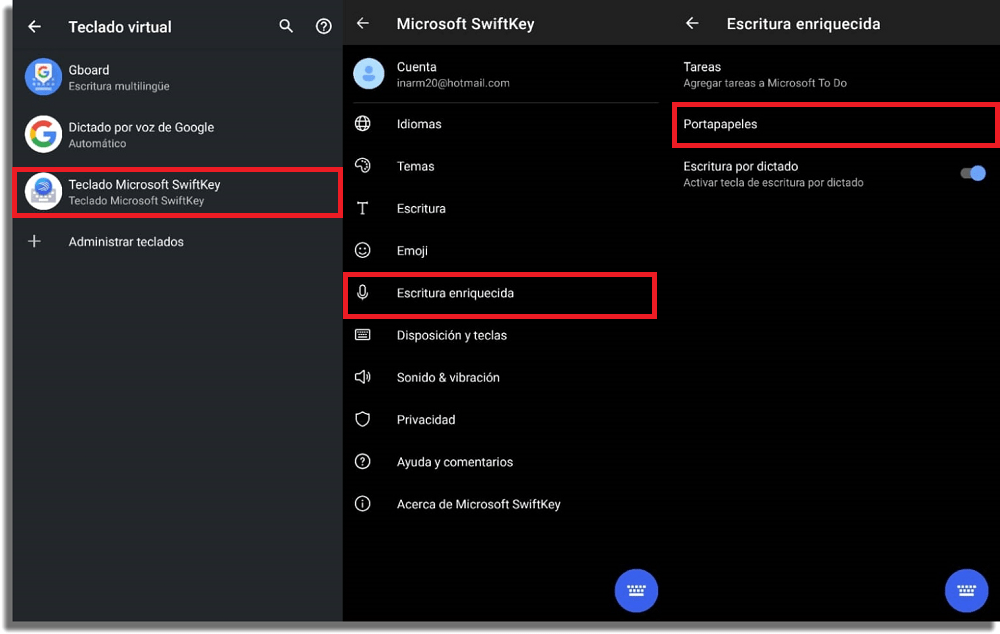Screen dimensions: 1000x634
Task: Open Acerca de Microsoft SwiftKey
Action: [501, 504]
